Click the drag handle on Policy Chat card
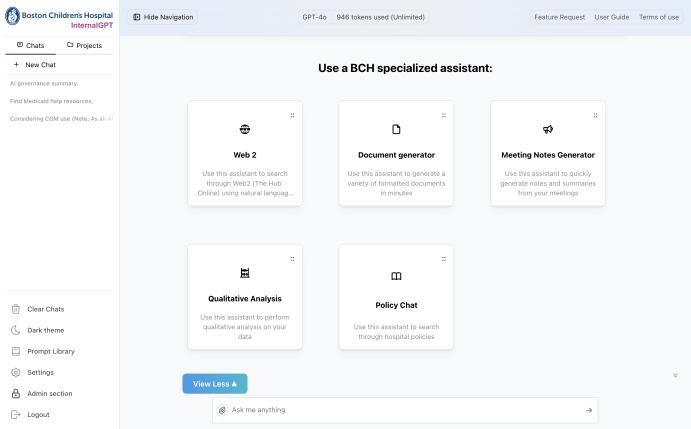 444,259
